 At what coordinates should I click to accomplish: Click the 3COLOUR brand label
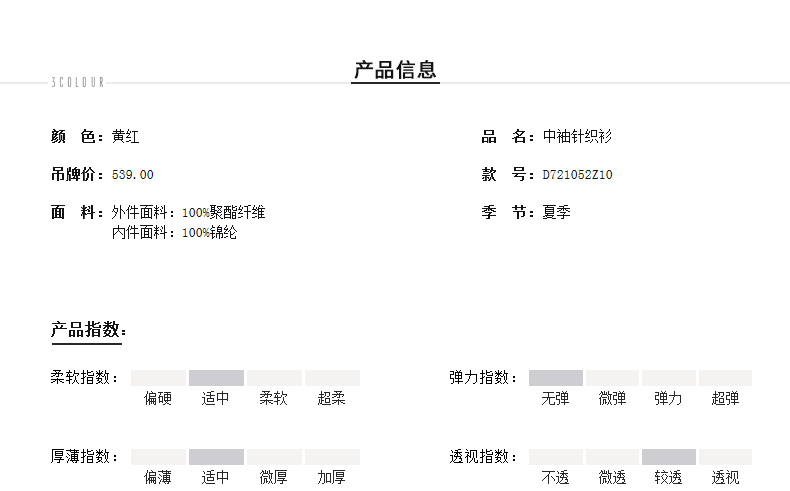click(78, 82)
